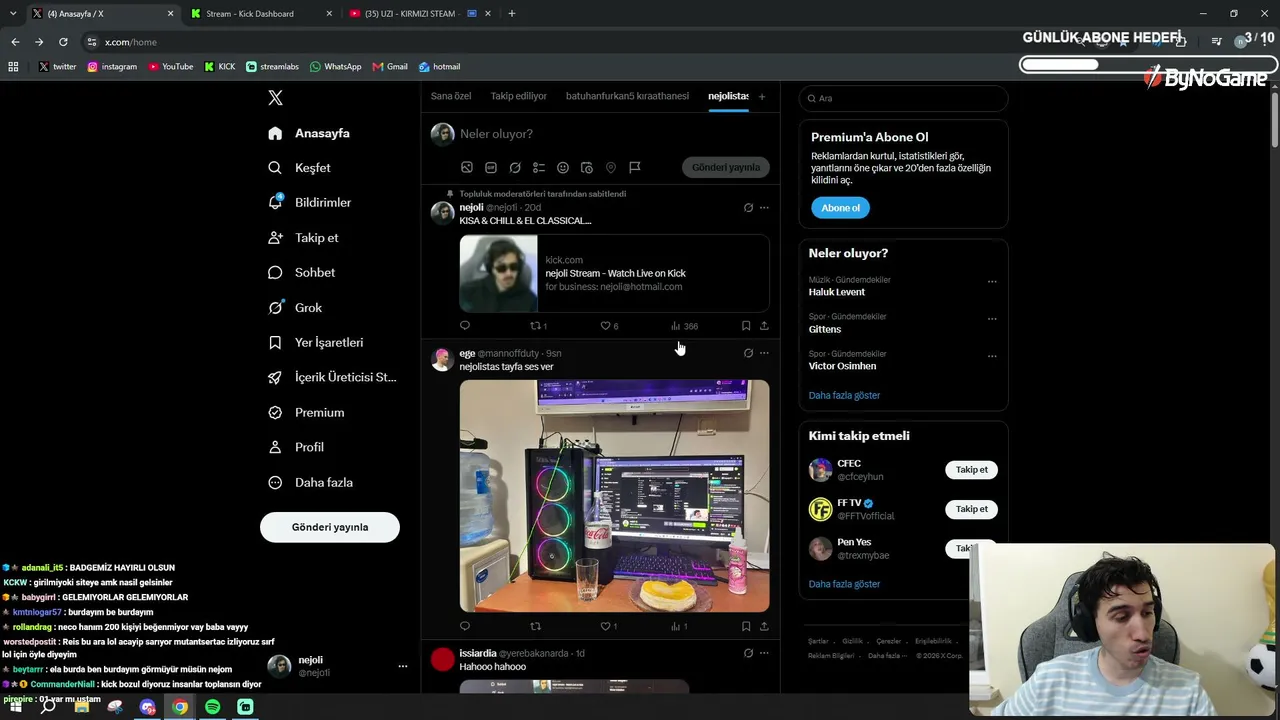The image size is (1280, 720).
Task: Reply to nejoli's pinned post
Action: tap(465, 326)
